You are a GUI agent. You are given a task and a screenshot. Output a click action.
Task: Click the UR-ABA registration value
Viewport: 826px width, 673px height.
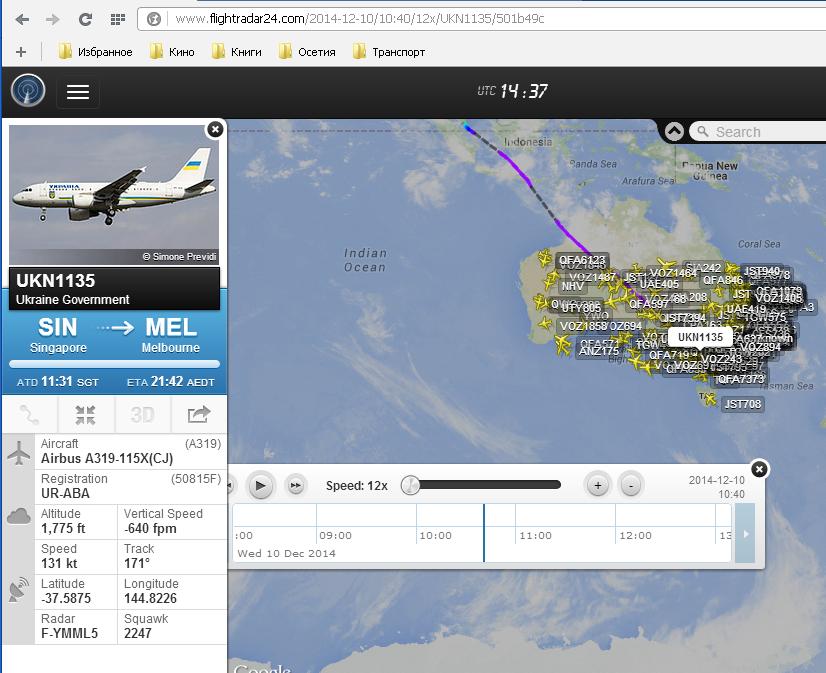pyautogui.click(x=65, y=493)
